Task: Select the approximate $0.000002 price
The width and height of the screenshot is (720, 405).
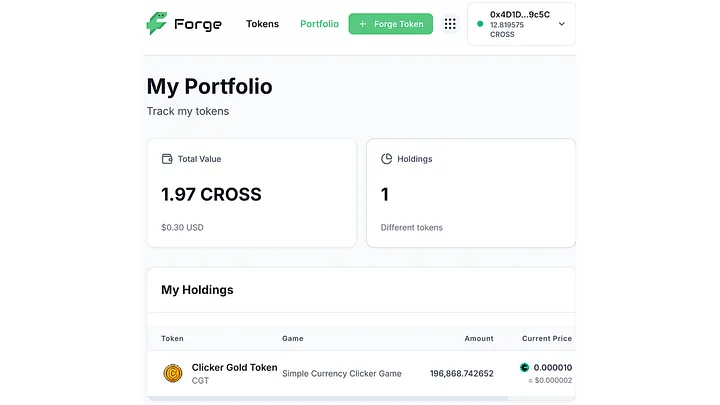Action: point(550,380)
